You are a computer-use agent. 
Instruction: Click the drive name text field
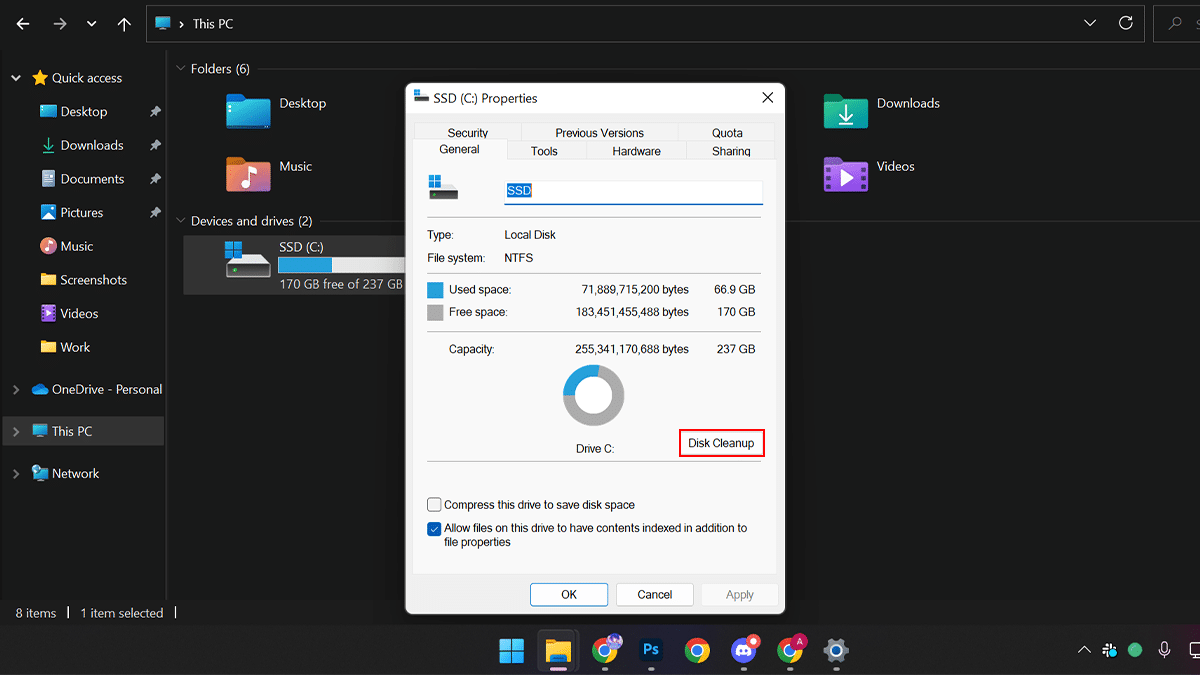[633, 191]
